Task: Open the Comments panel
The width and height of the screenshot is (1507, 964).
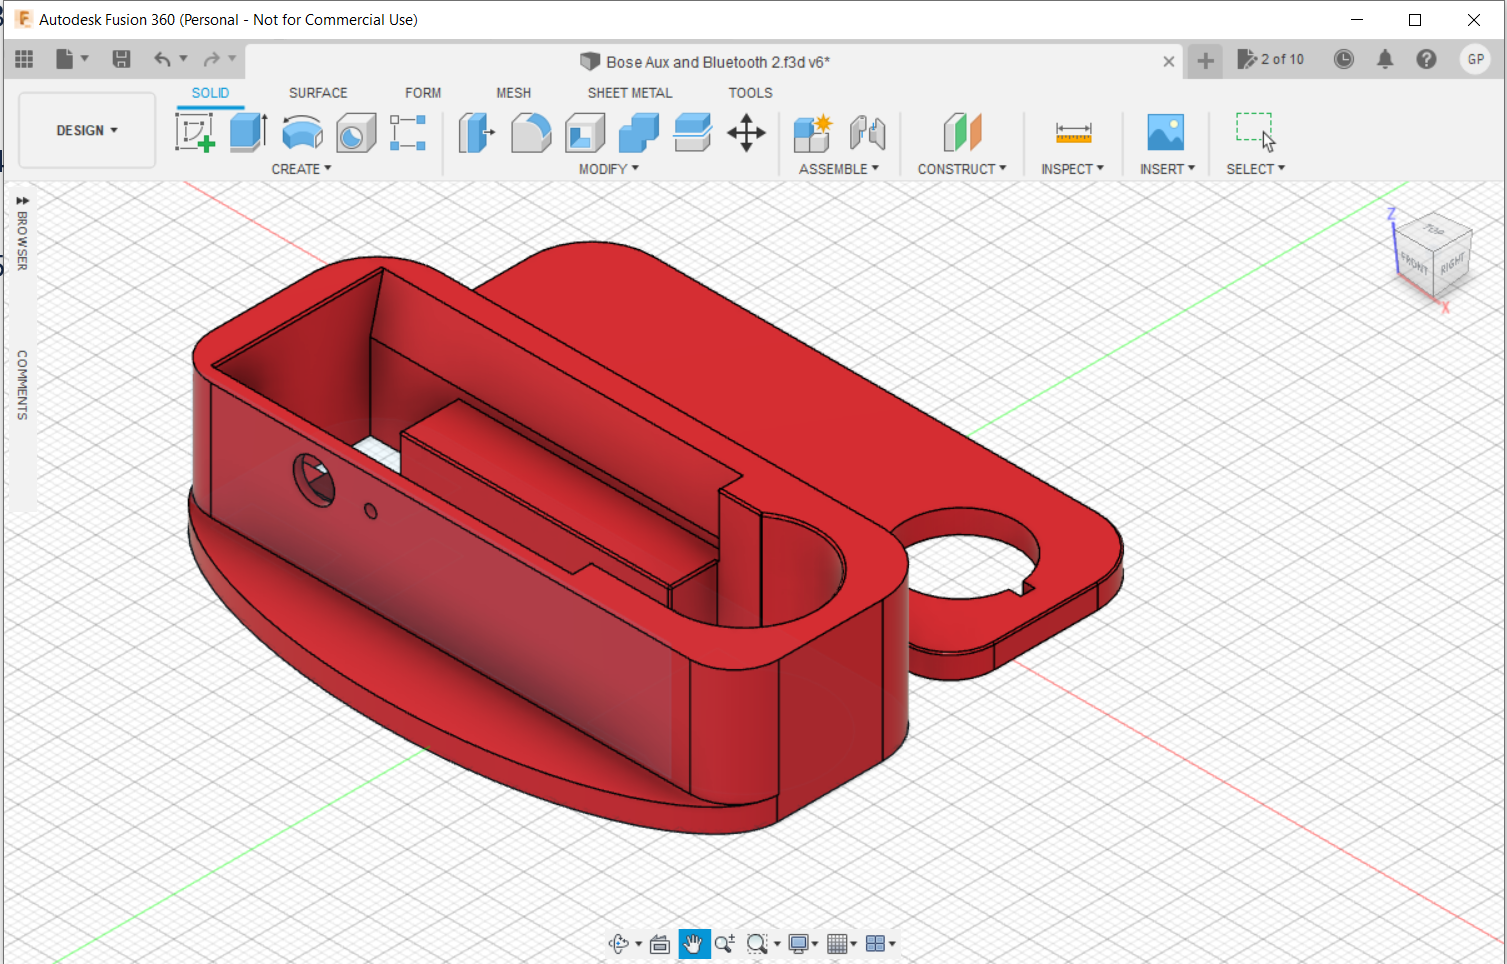Action: click(21, 383)
